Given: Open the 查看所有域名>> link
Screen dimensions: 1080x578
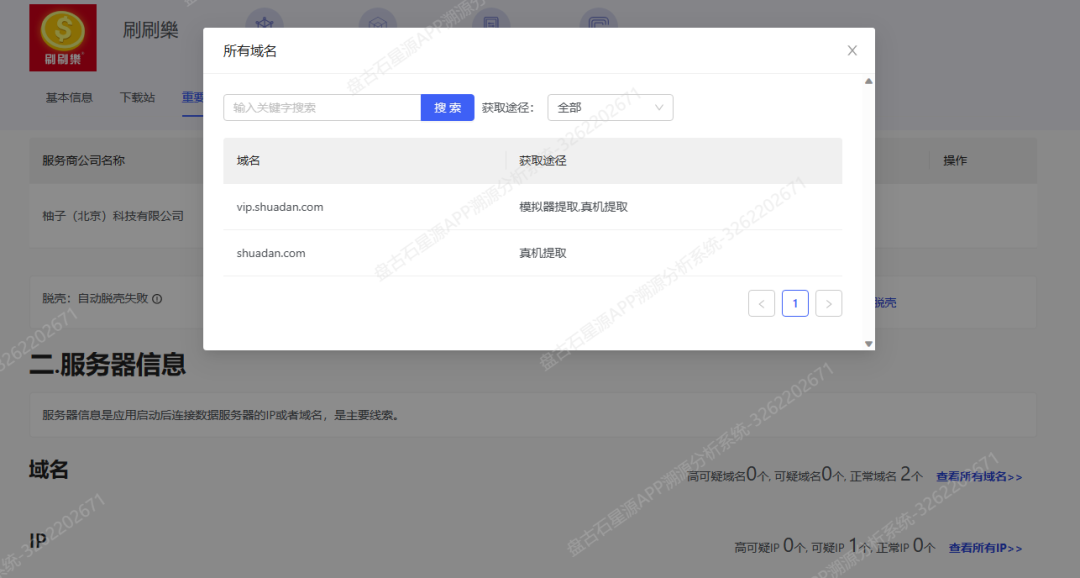Looking at the screenshot, I should coord(977,477).
